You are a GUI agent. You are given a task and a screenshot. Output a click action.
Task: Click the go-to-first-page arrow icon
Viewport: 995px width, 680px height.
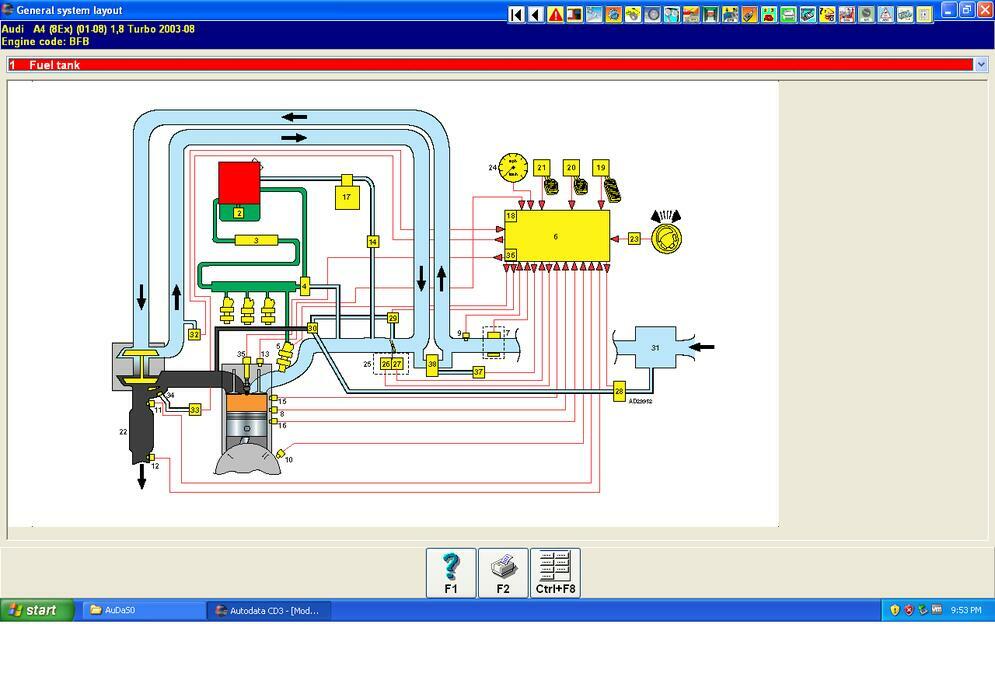click(x=516, y=15)
